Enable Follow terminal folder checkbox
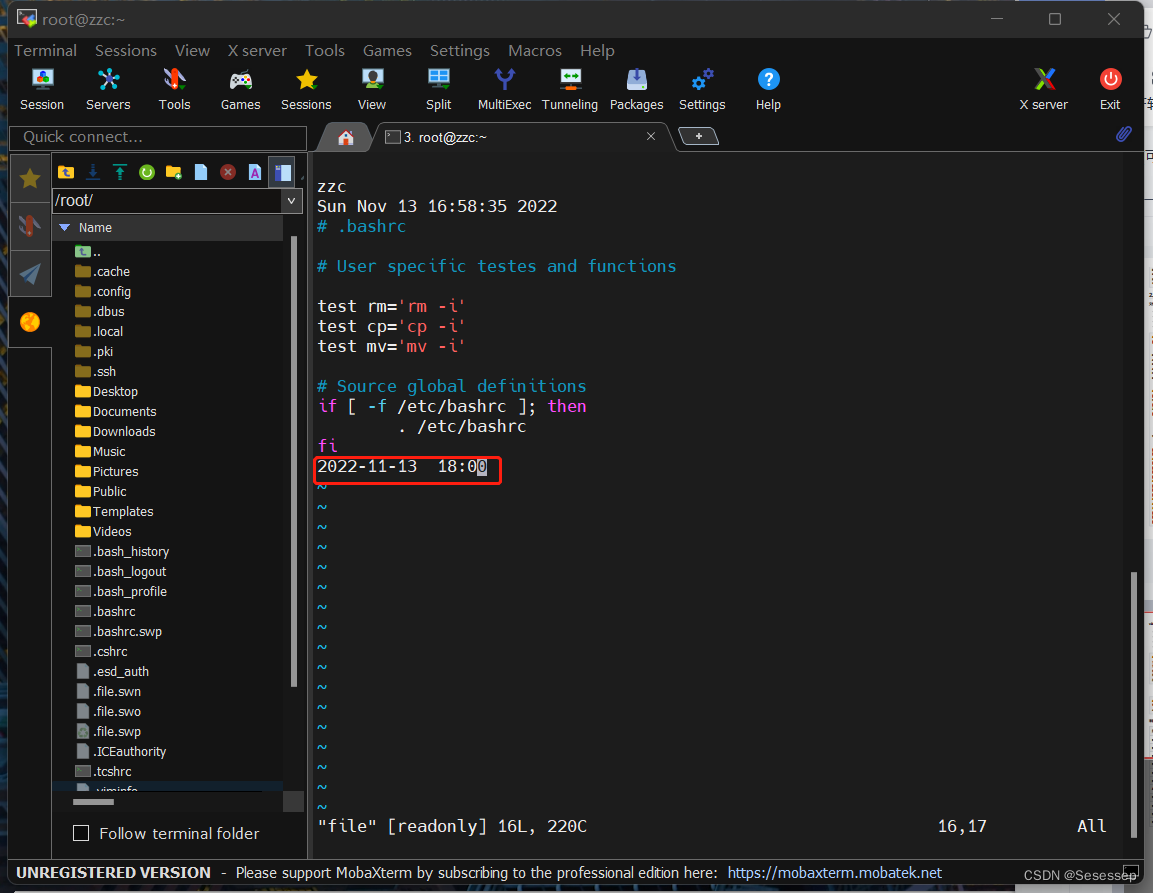The width and height of the screenshot is (1153, 893). pyautogui.click(x=81, y=833)
